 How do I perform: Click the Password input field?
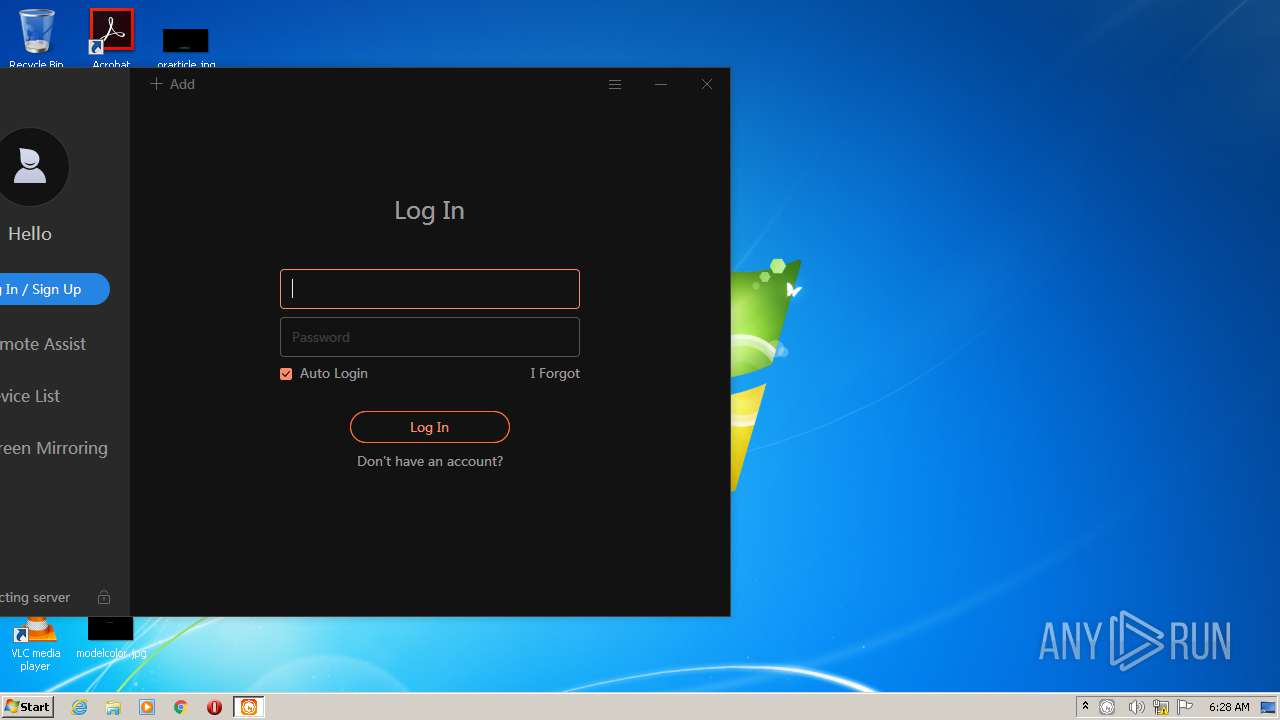(430, 337)
